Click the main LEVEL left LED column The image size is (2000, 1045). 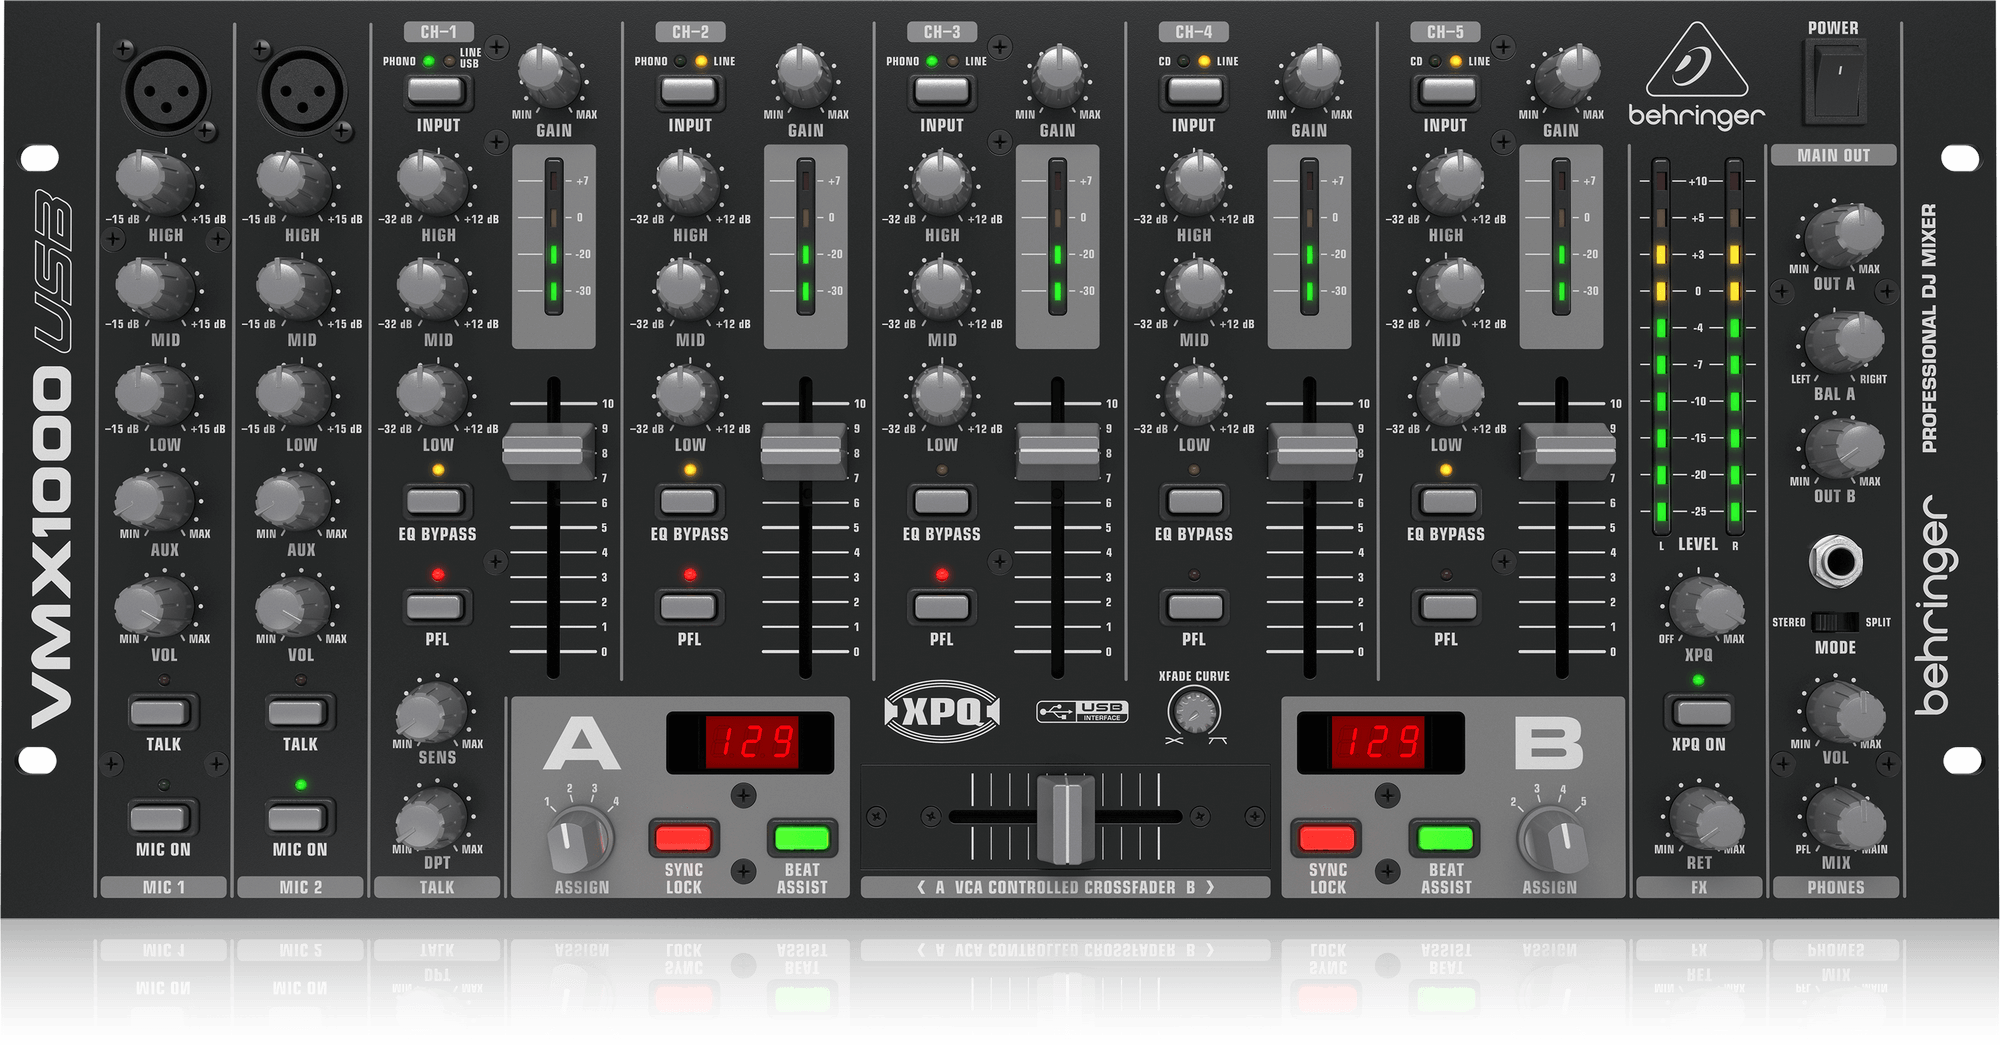(1660, 346)
